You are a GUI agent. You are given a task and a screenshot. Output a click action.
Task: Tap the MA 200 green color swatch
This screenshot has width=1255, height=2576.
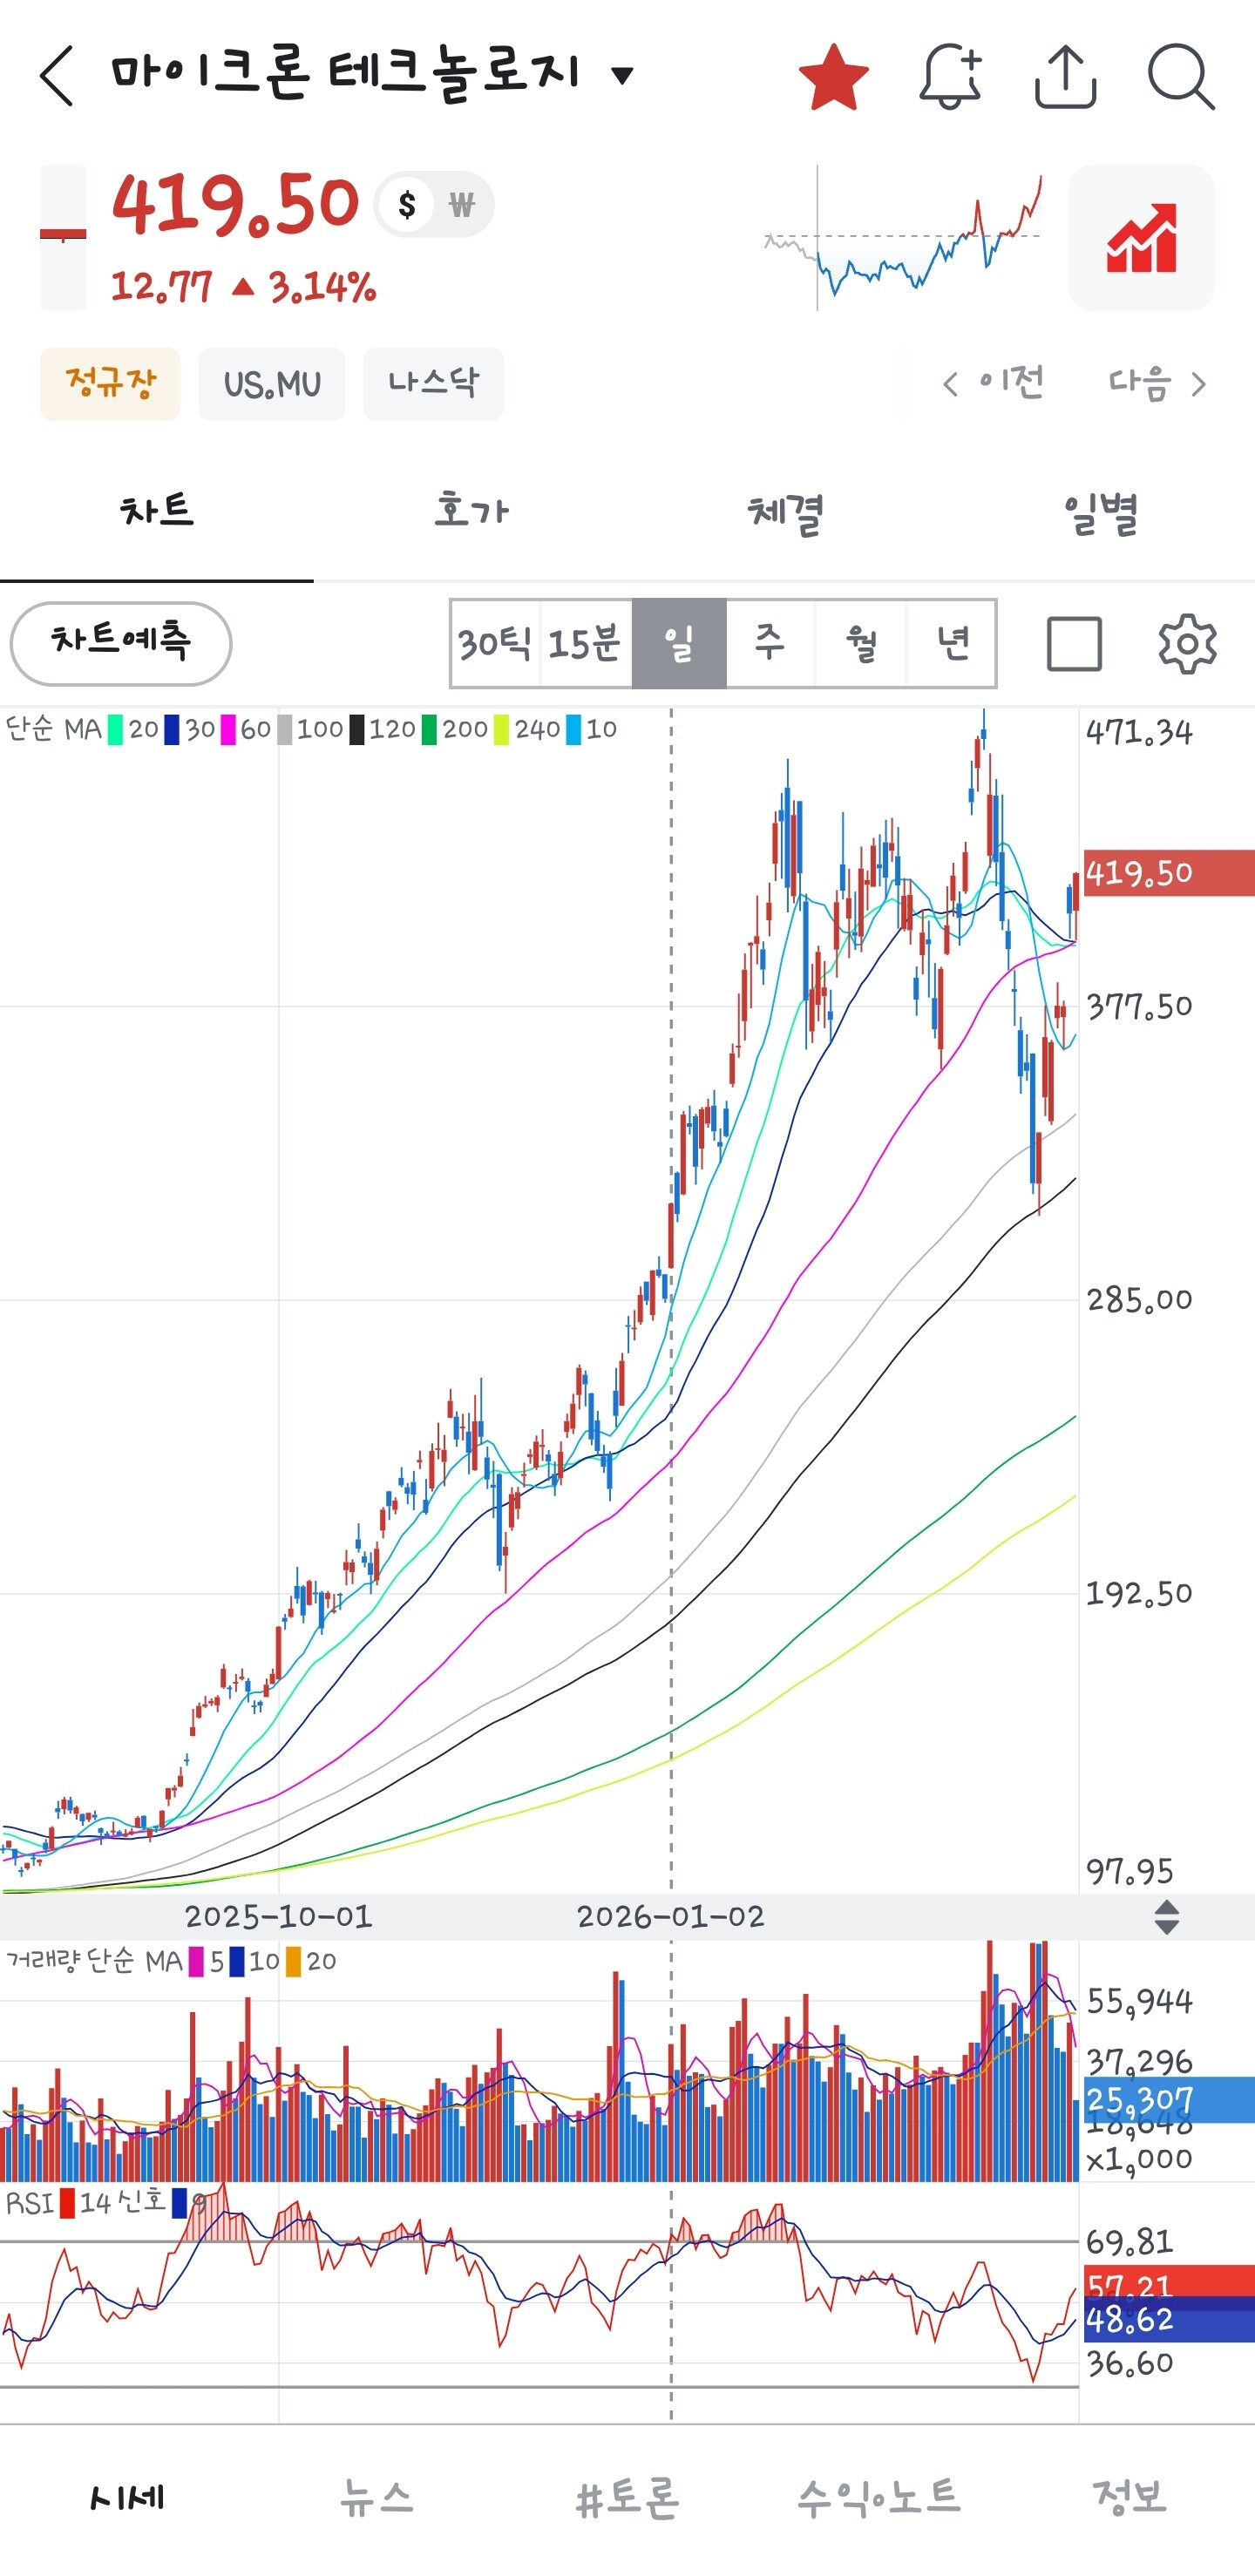429,730
